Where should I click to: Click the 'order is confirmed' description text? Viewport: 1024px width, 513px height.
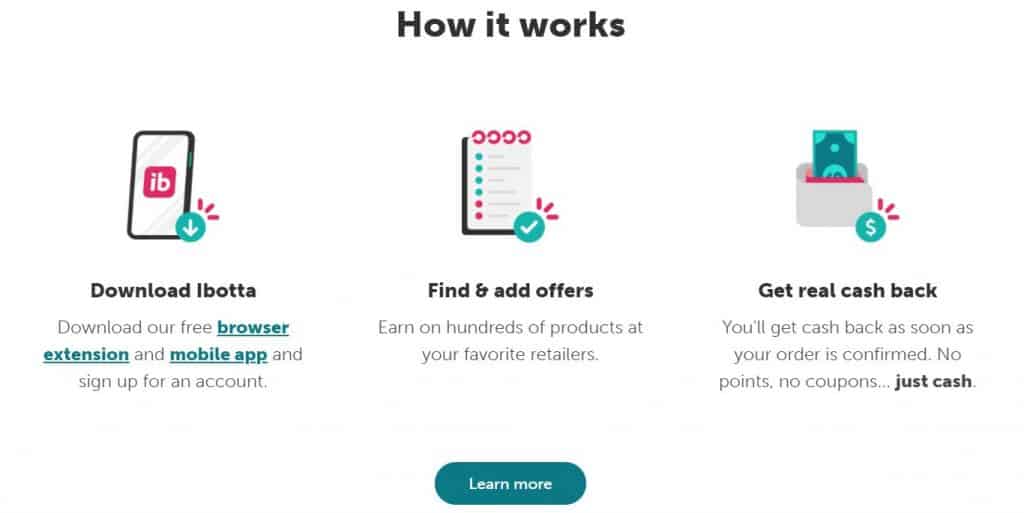tap(848, 354)
